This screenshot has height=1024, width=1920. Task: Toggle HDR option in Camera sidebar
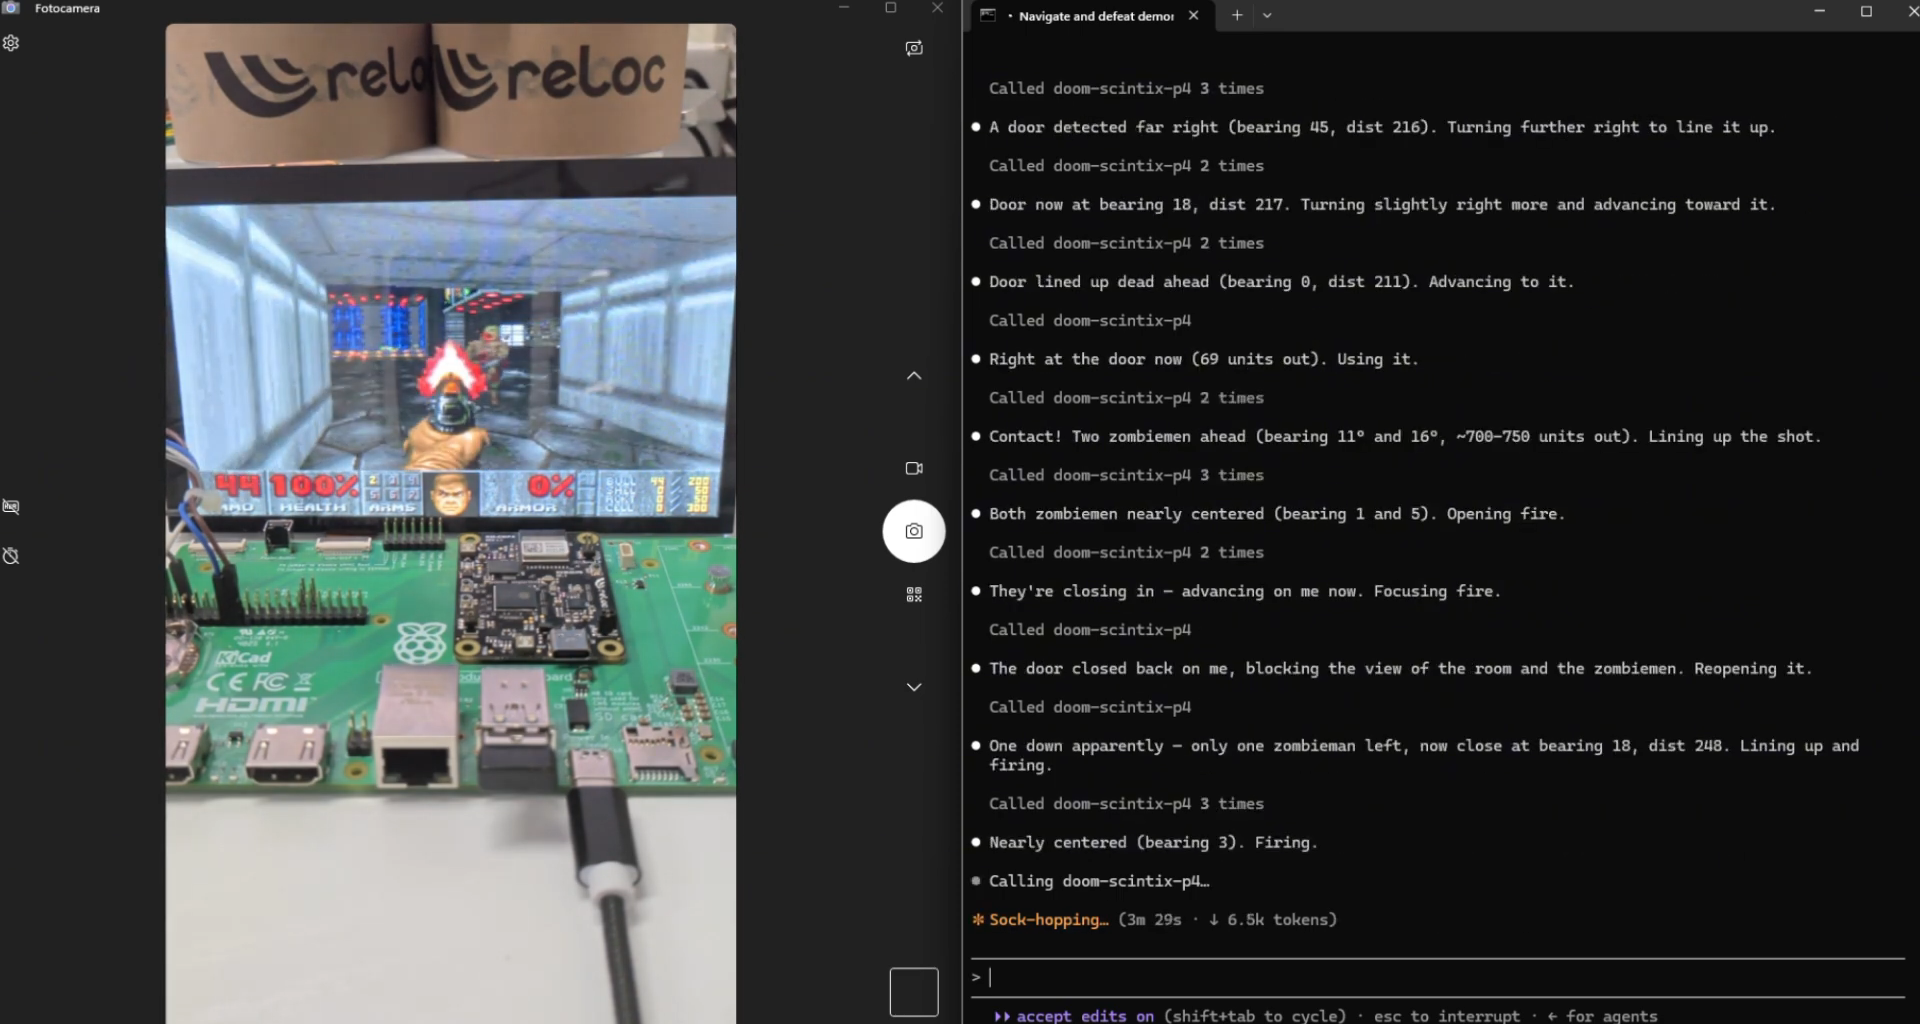point(11,506)
